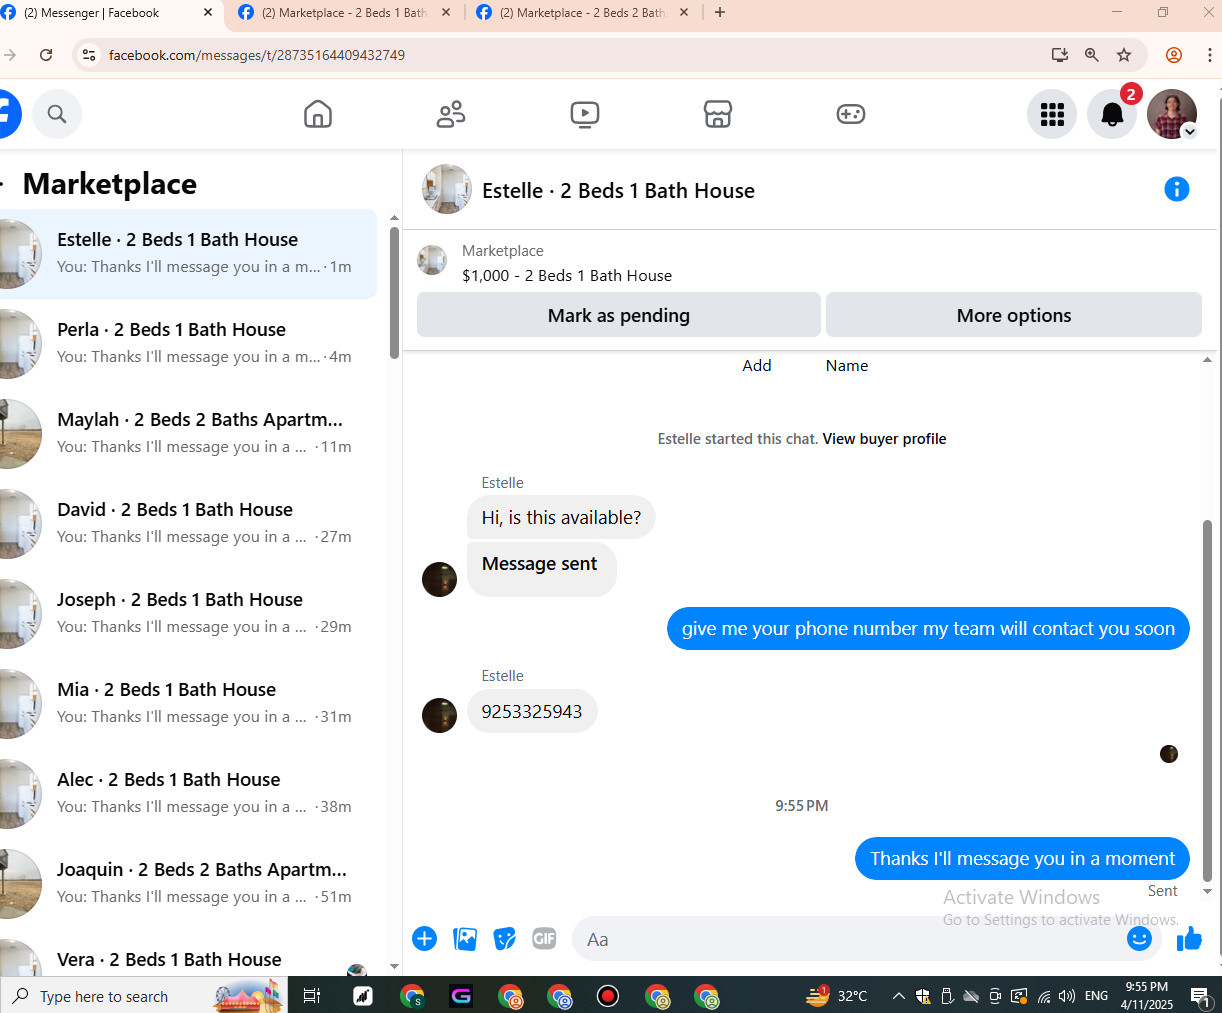Click the Facebook search magnifier
Image resolution: width=1222 pixels, height=1013 pixels.
[x=57, y=114]
